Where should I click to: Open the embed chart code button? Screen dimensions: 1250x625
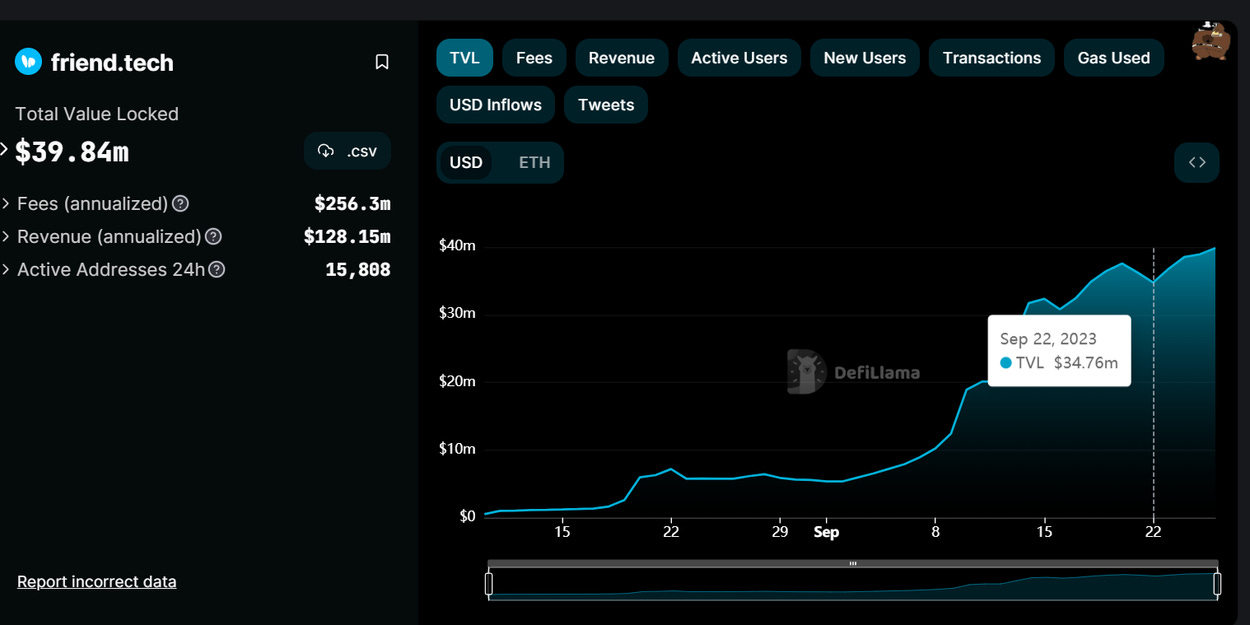(x=1197, y=162)
